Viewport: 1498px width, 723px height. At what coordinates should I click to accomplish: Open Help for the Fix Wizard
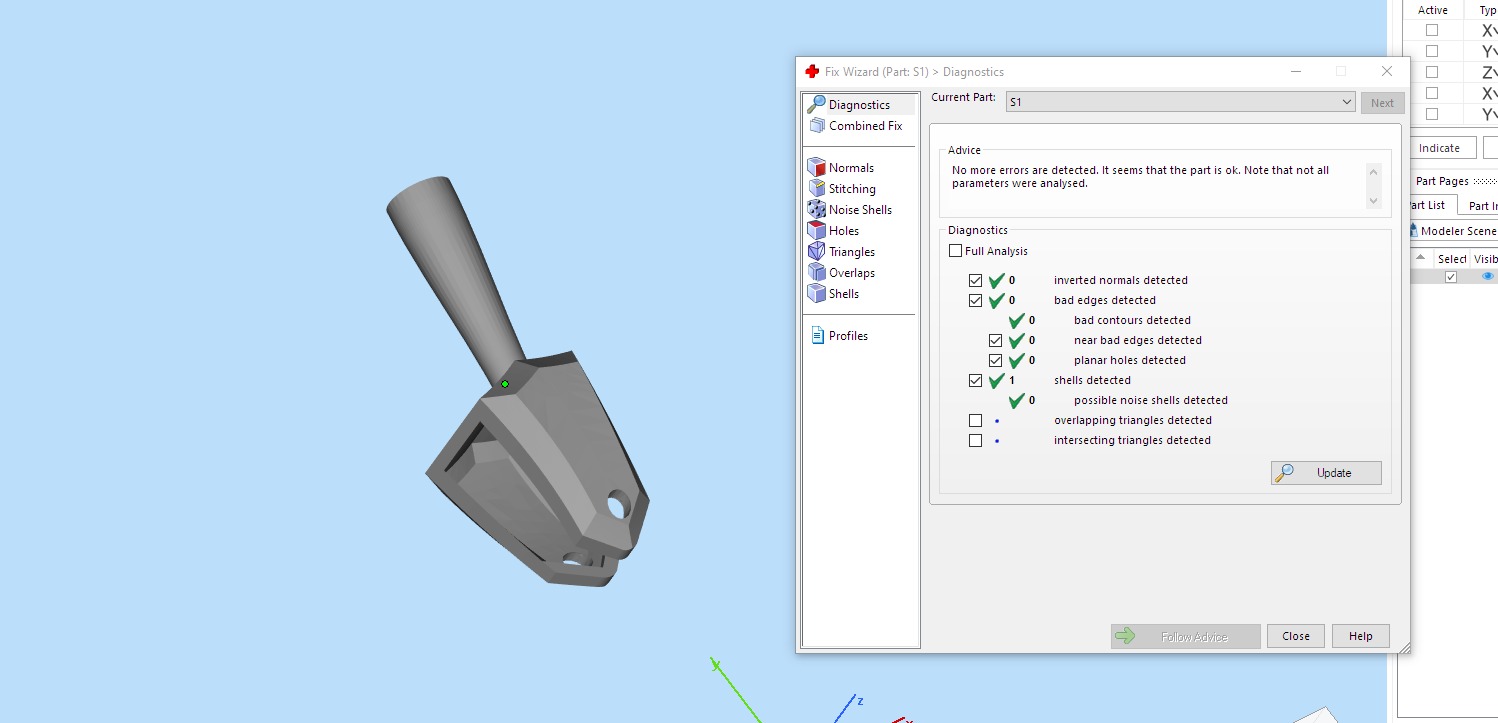coord(1361,636)
